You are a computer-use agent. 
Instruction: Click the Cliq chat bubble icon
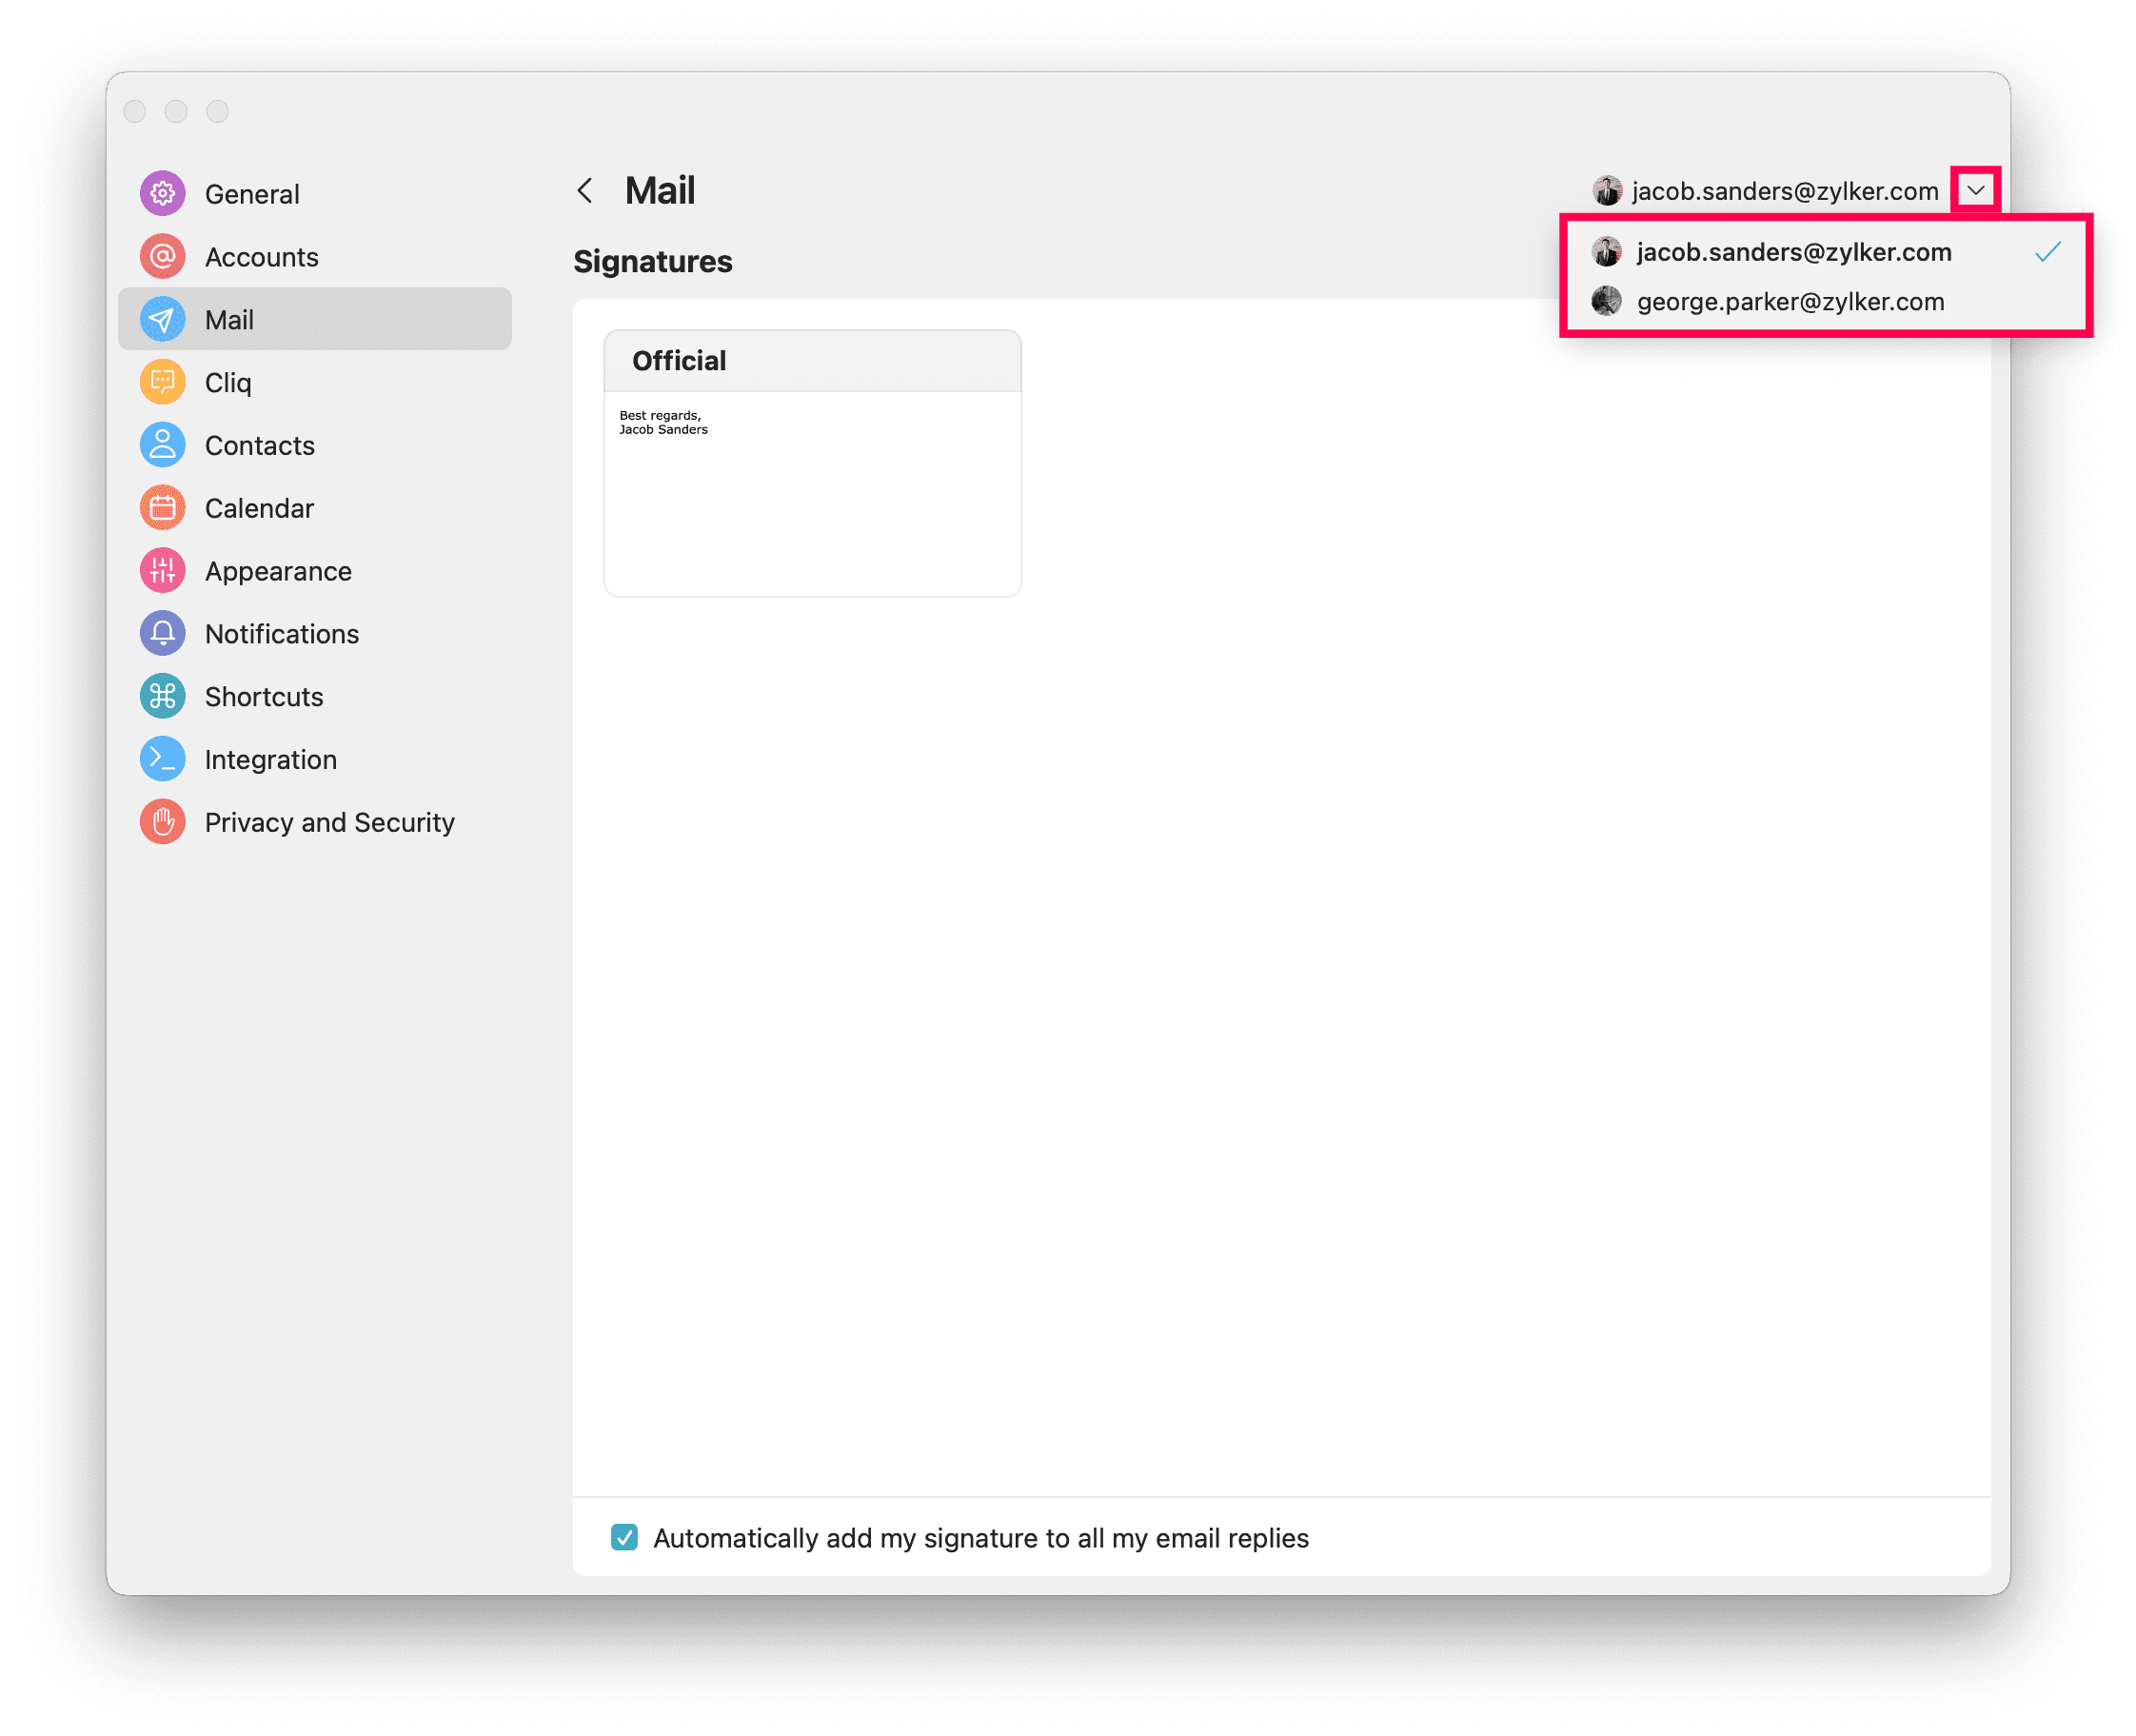point(162,382)
